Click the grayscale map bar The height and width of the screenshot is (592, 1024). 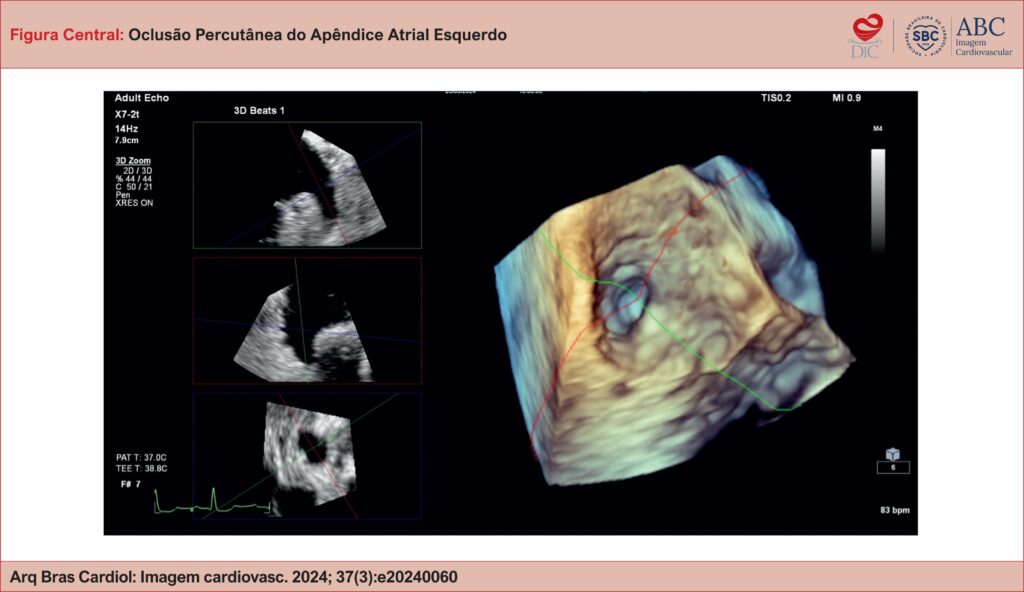877,200
